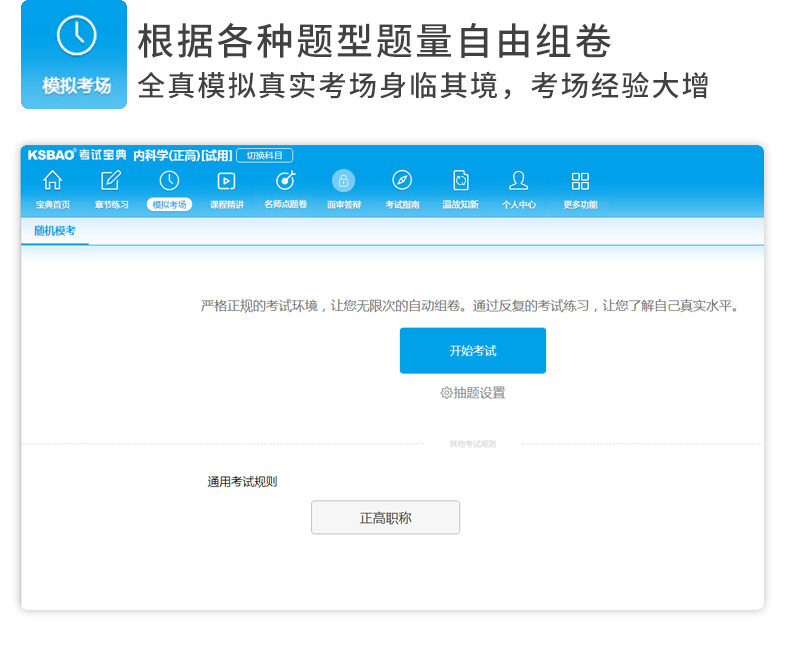Viewport: 790px width, 668px height.
Task: Open 章节练习 pencil icon
Action: click(111, 180)
